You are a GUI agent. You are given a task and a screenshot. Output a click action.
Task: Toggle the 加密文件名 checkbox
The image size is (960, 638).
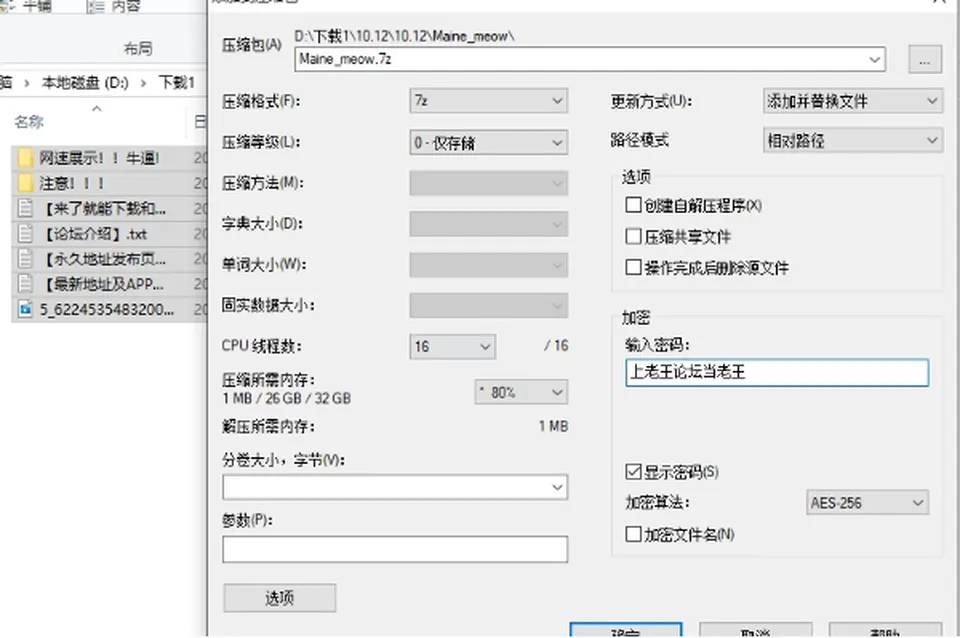[x=633, y=534]
